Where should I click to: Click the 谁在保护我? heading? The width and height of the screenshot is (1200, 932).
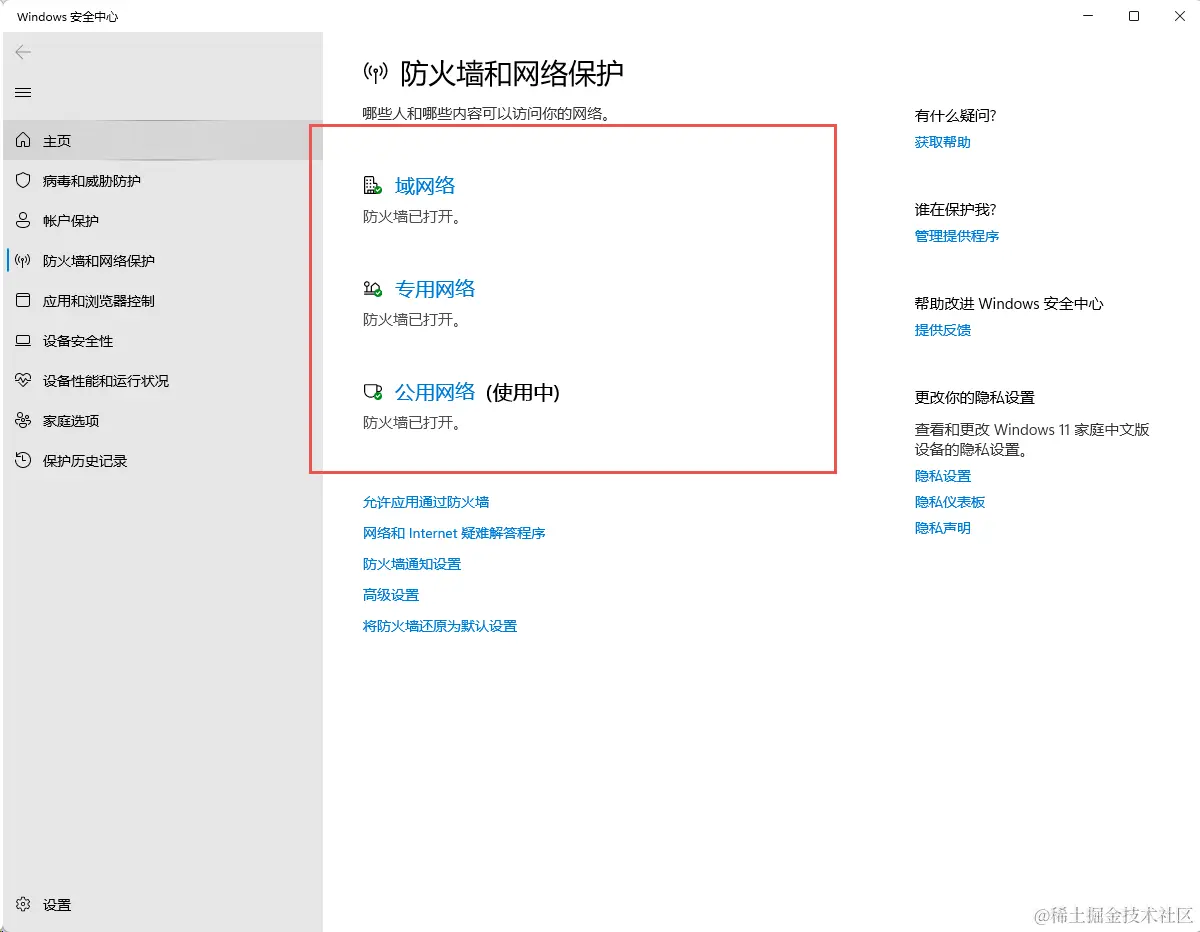tap(956, 210)
